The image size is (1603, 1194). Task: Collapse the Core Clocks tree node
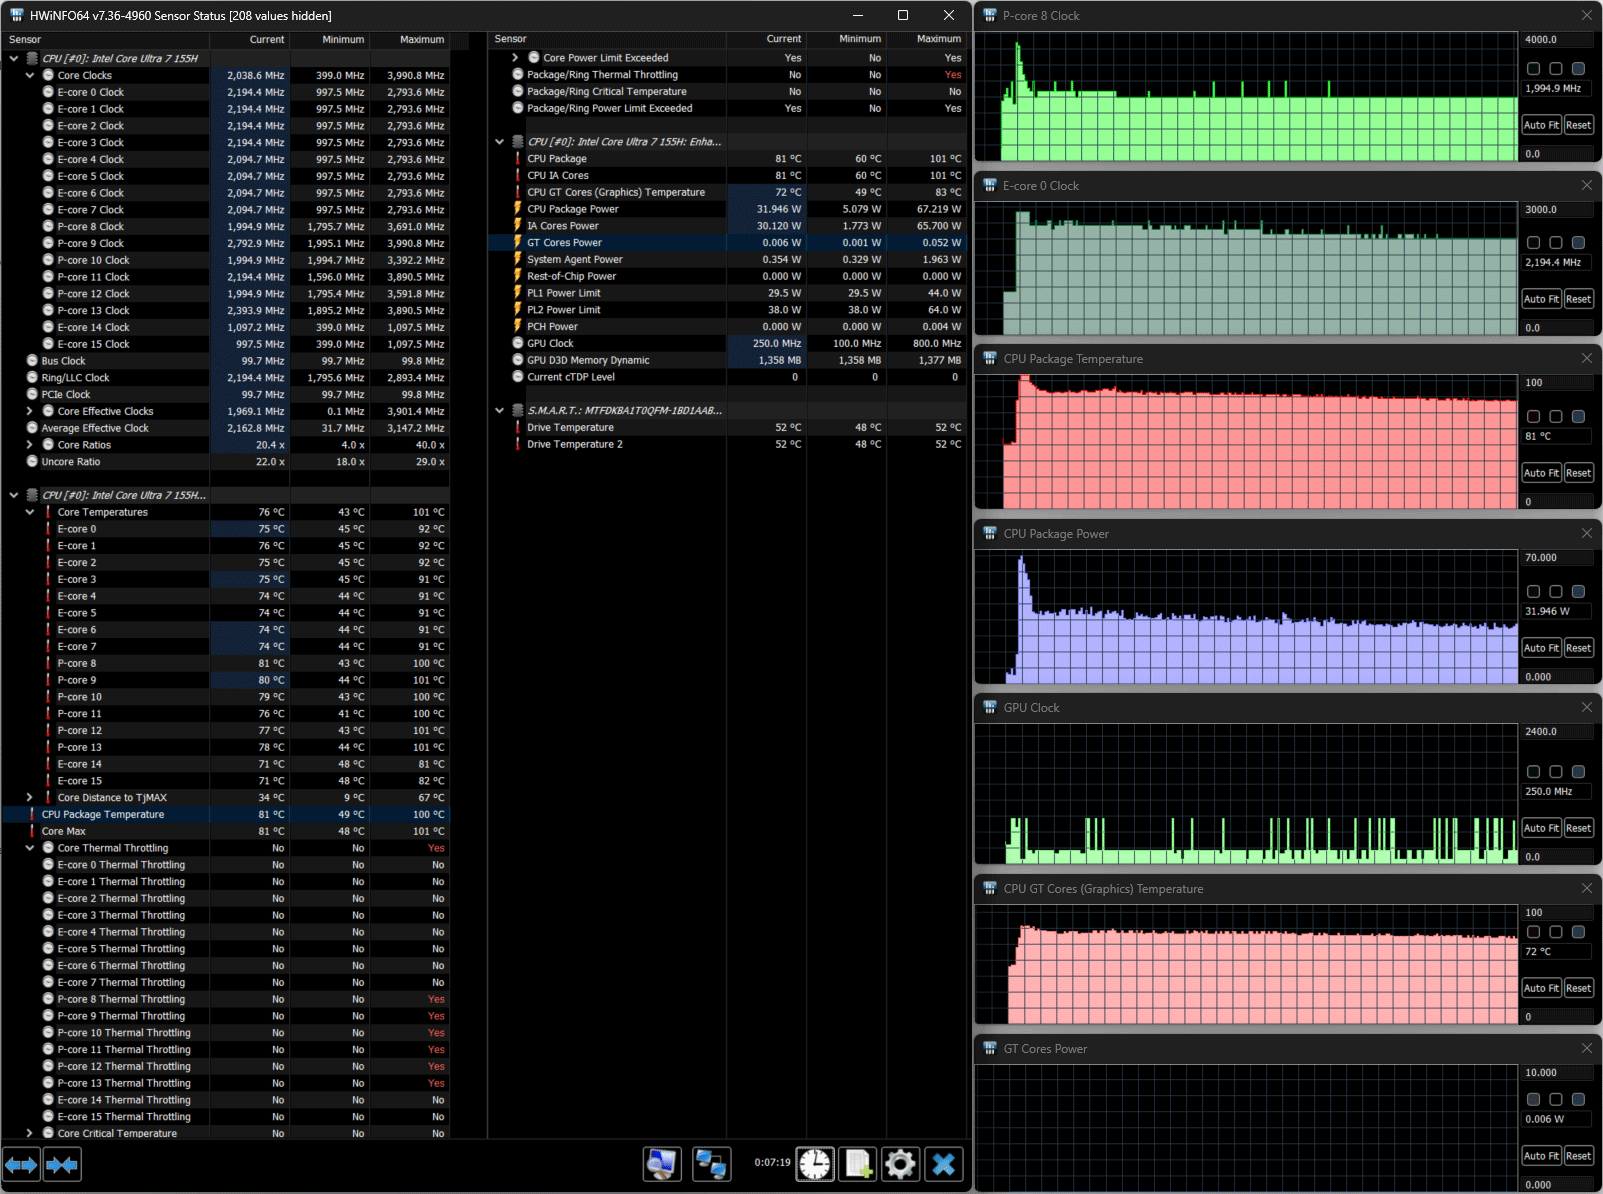coord(30,75)
